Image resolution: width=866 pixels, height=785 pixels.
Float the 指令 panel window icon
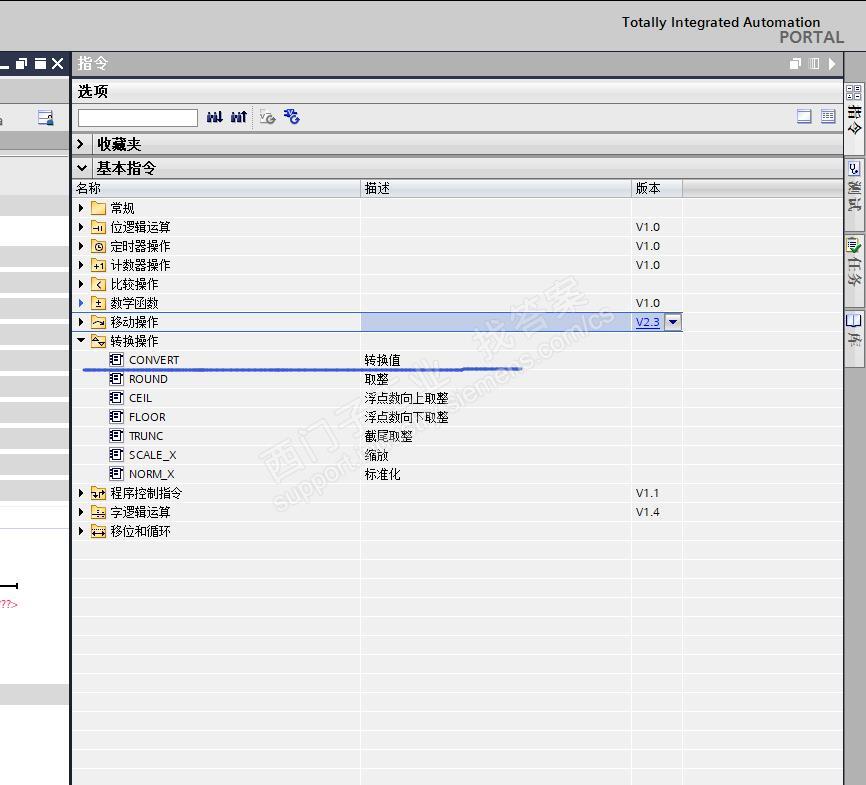coord(795,64)
